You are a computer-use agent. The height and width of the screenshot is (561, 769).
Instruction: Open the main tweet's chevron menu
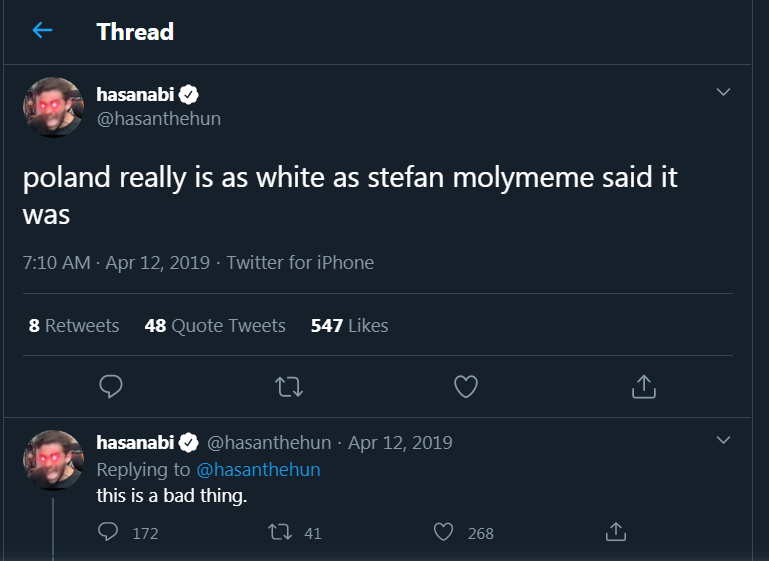724,92
